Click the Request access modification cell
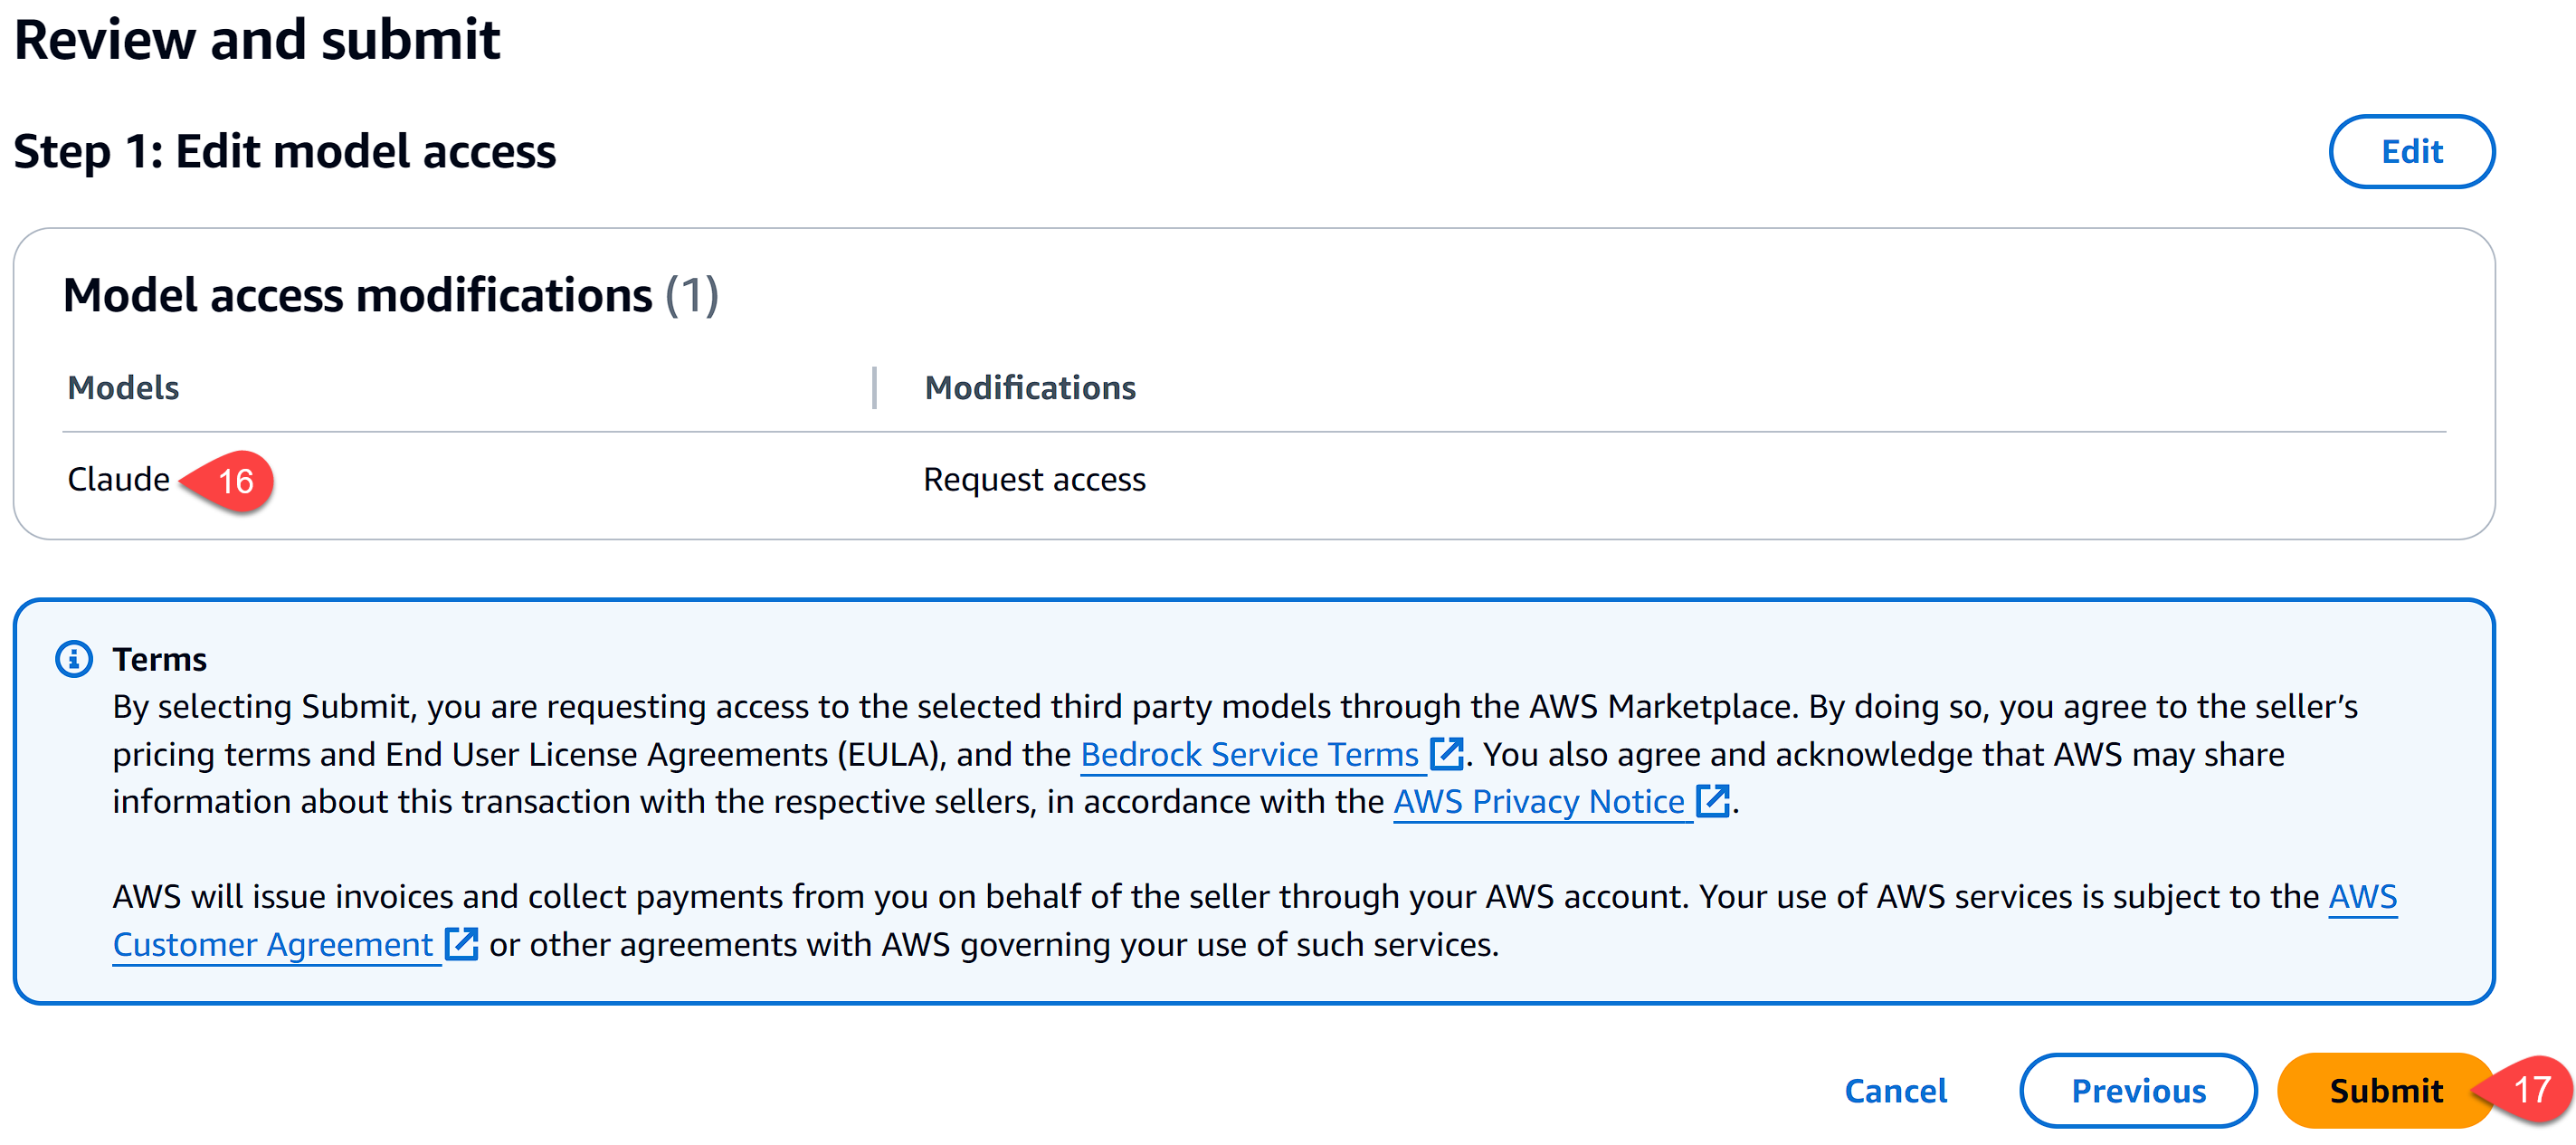Image resolution: width=2576 pixels, height=1145 pixels. [1034, 480]
